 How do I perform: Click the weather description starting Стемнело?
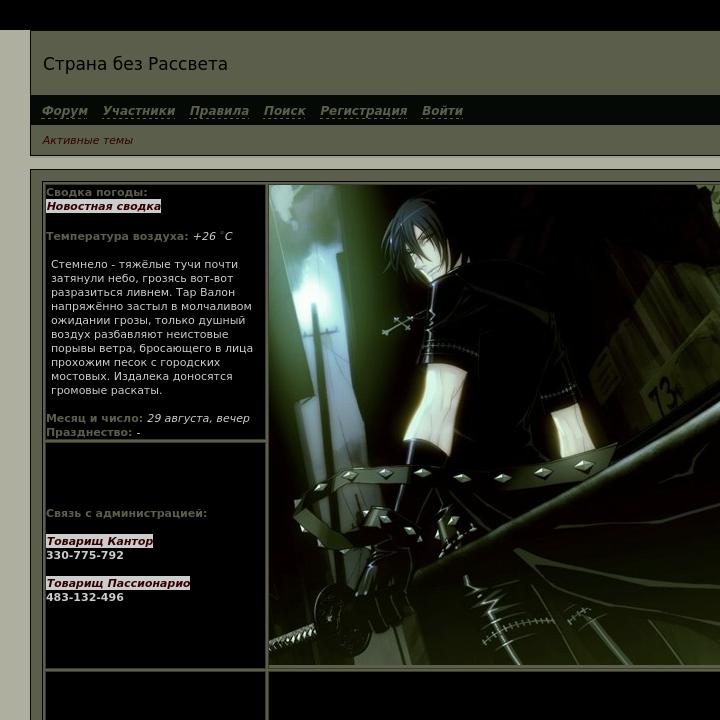point(152,327)
